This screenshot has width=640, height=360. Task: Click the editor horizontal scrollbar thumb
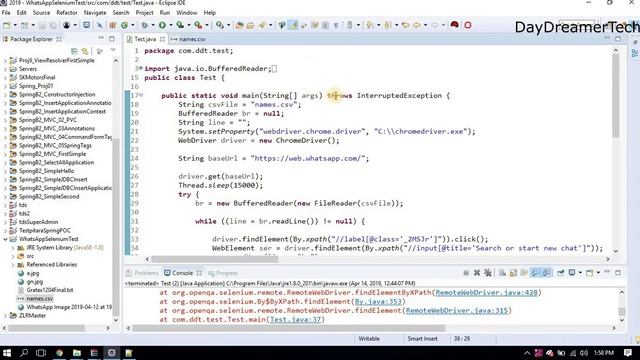[214, 259]
